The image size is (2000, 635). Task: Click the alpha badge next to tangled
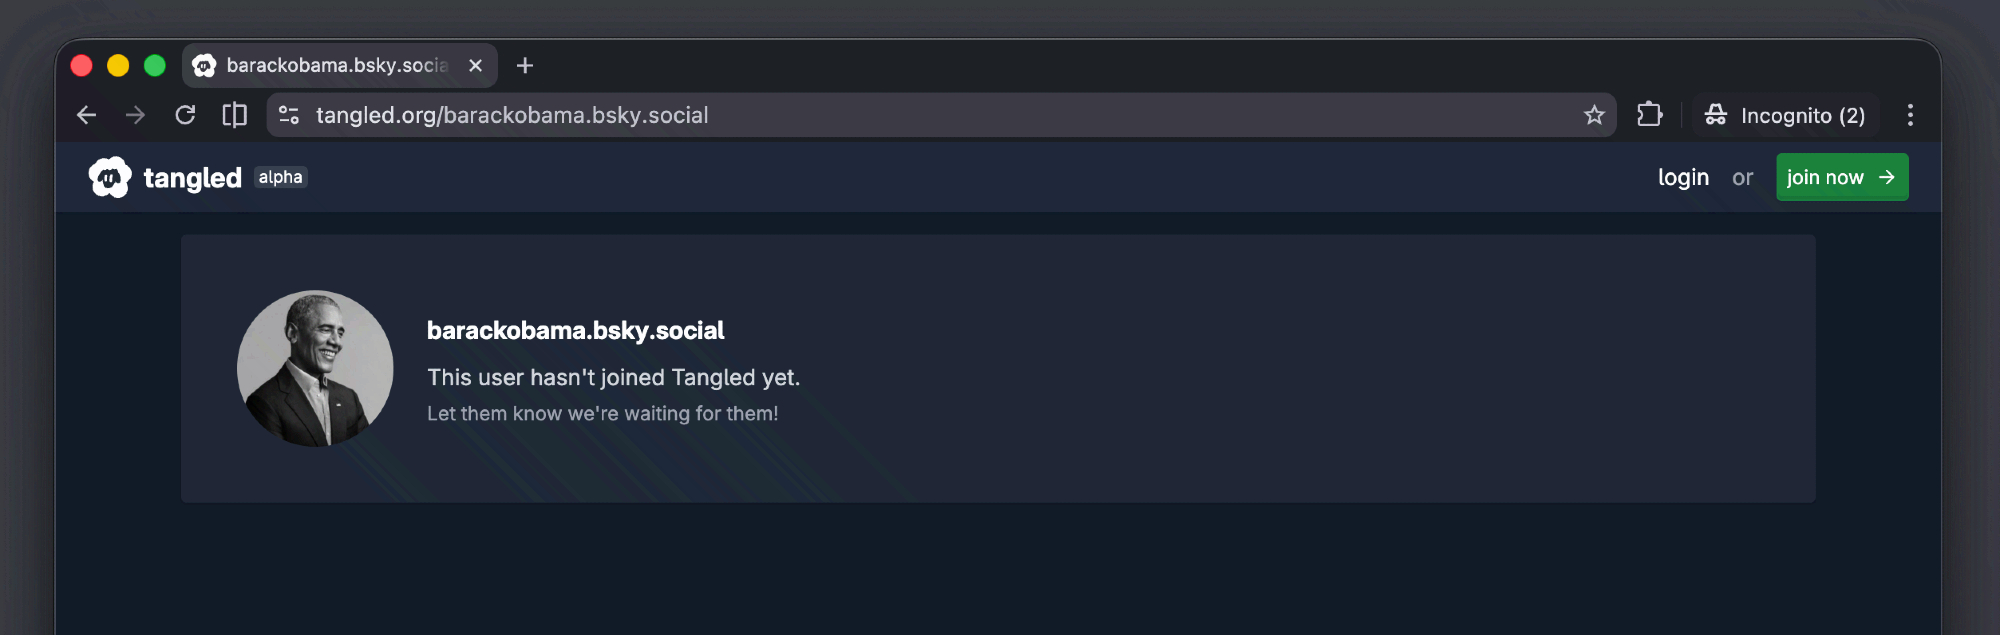click(x=280, y=177)
